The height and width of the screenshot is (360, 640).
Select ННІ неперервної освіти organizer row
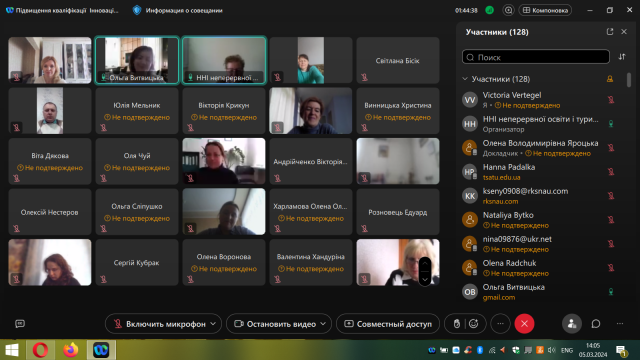(x=538, y=124)
